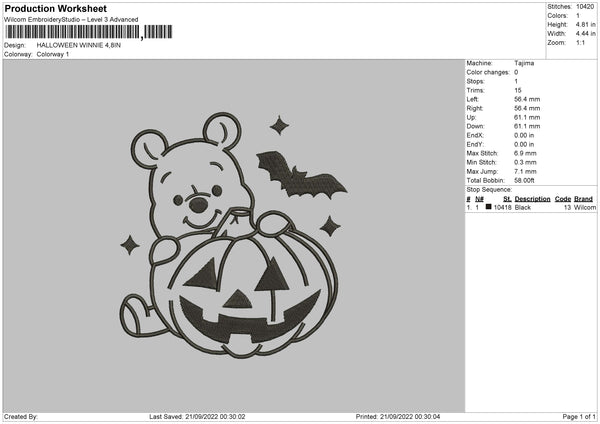
Task: Select 'Last Saved: 21/09/2022 00:30:02' text
Action: point(197,417)
